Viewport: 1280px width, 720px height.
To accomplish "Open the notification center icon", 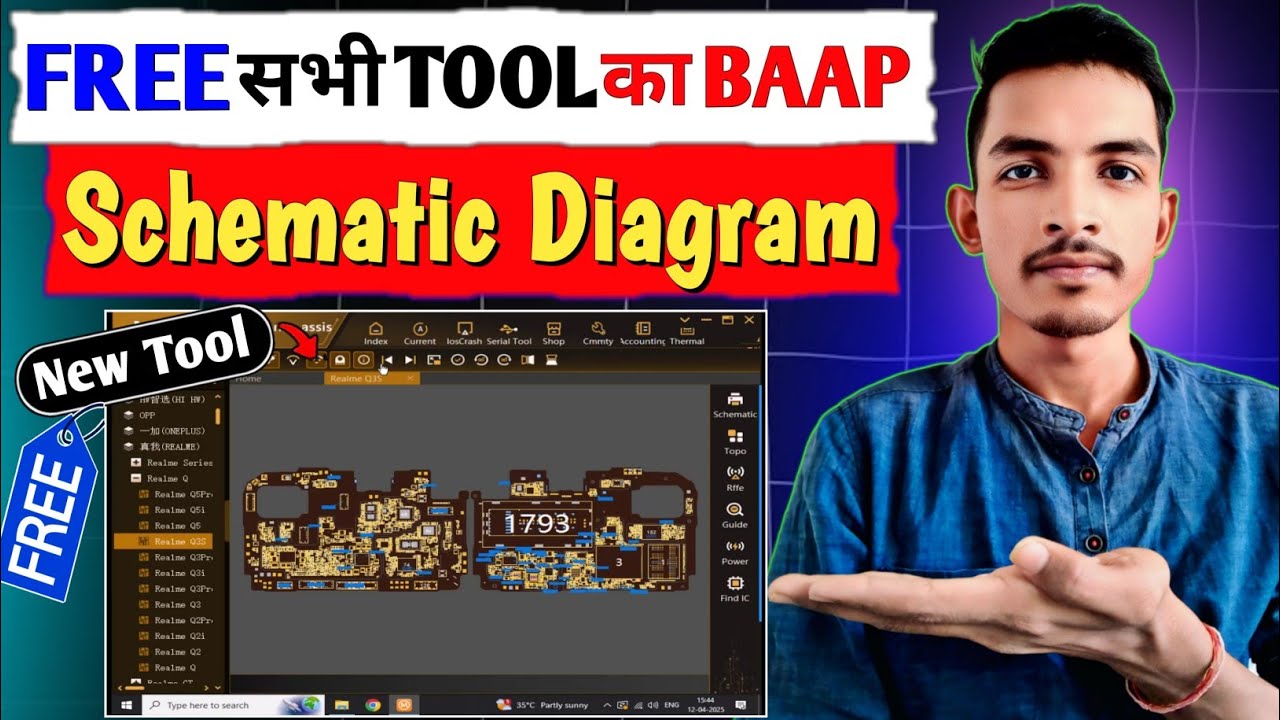I will tap(740, 705).
